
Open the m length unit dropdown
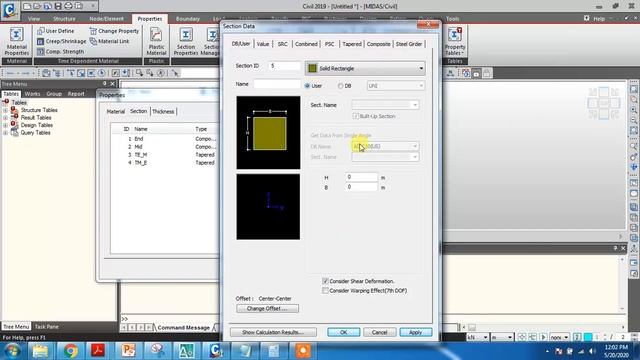(x=502, y=337)
